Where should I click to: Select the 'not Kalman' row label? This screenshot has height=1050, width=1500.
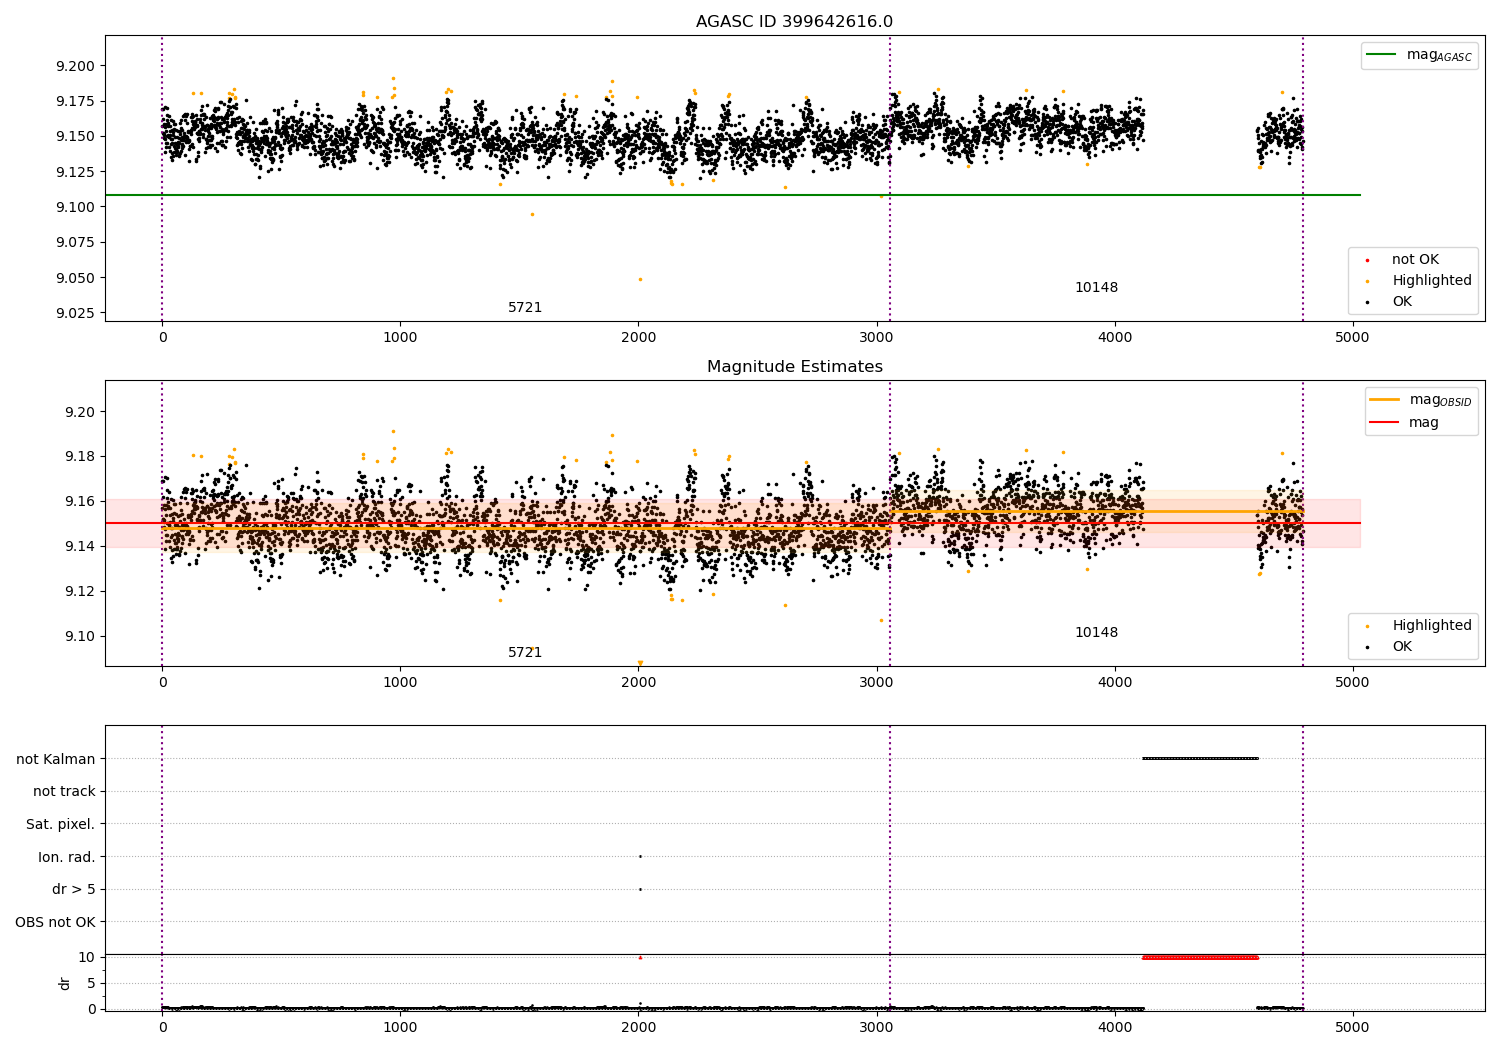coord(56,759)
